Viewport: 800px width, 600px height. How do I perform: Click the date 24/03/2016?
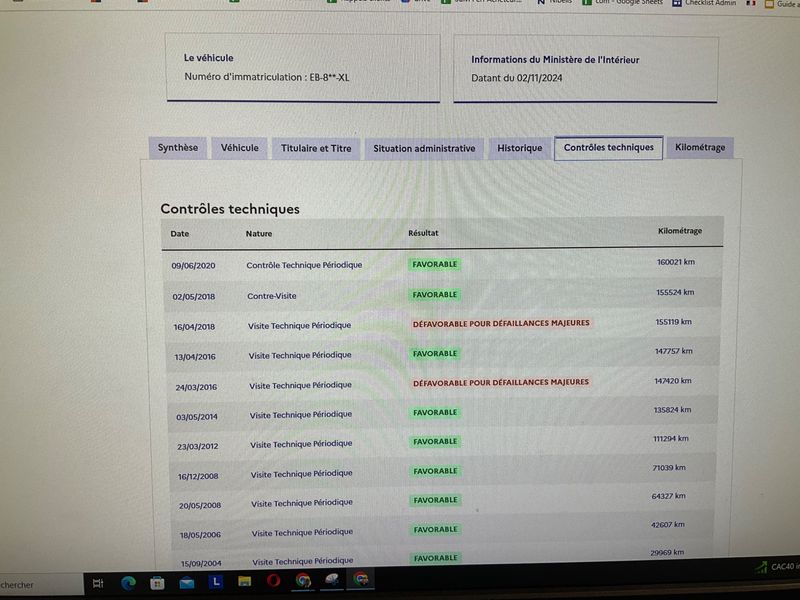pyautogui.click(x=196, y=387)
